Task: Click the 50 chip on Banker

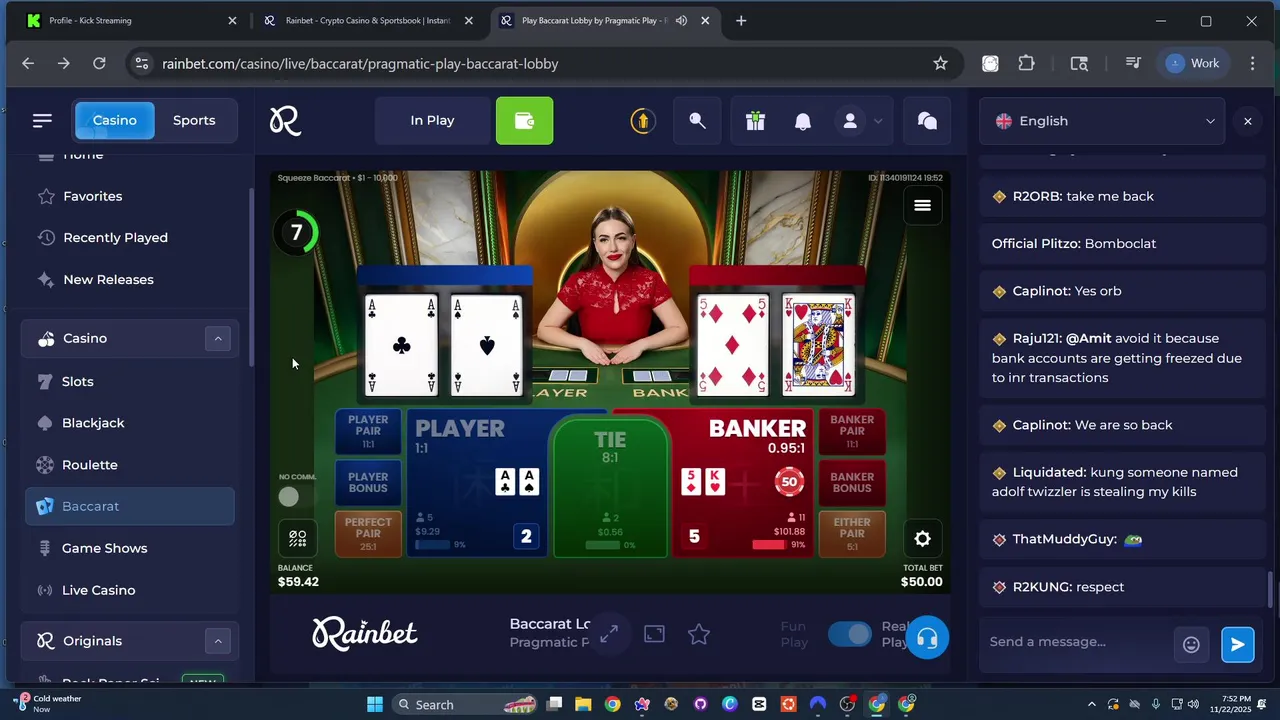Action: tap(790, 482)
